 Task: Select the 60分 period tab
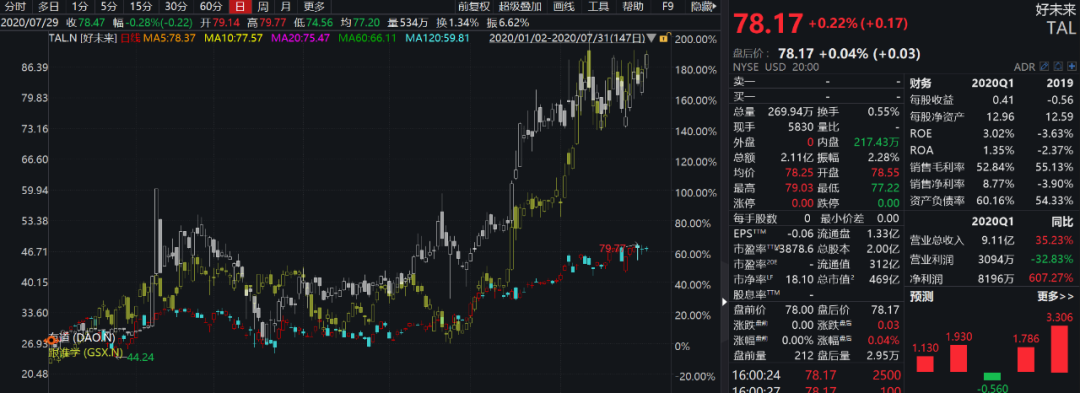211,7
